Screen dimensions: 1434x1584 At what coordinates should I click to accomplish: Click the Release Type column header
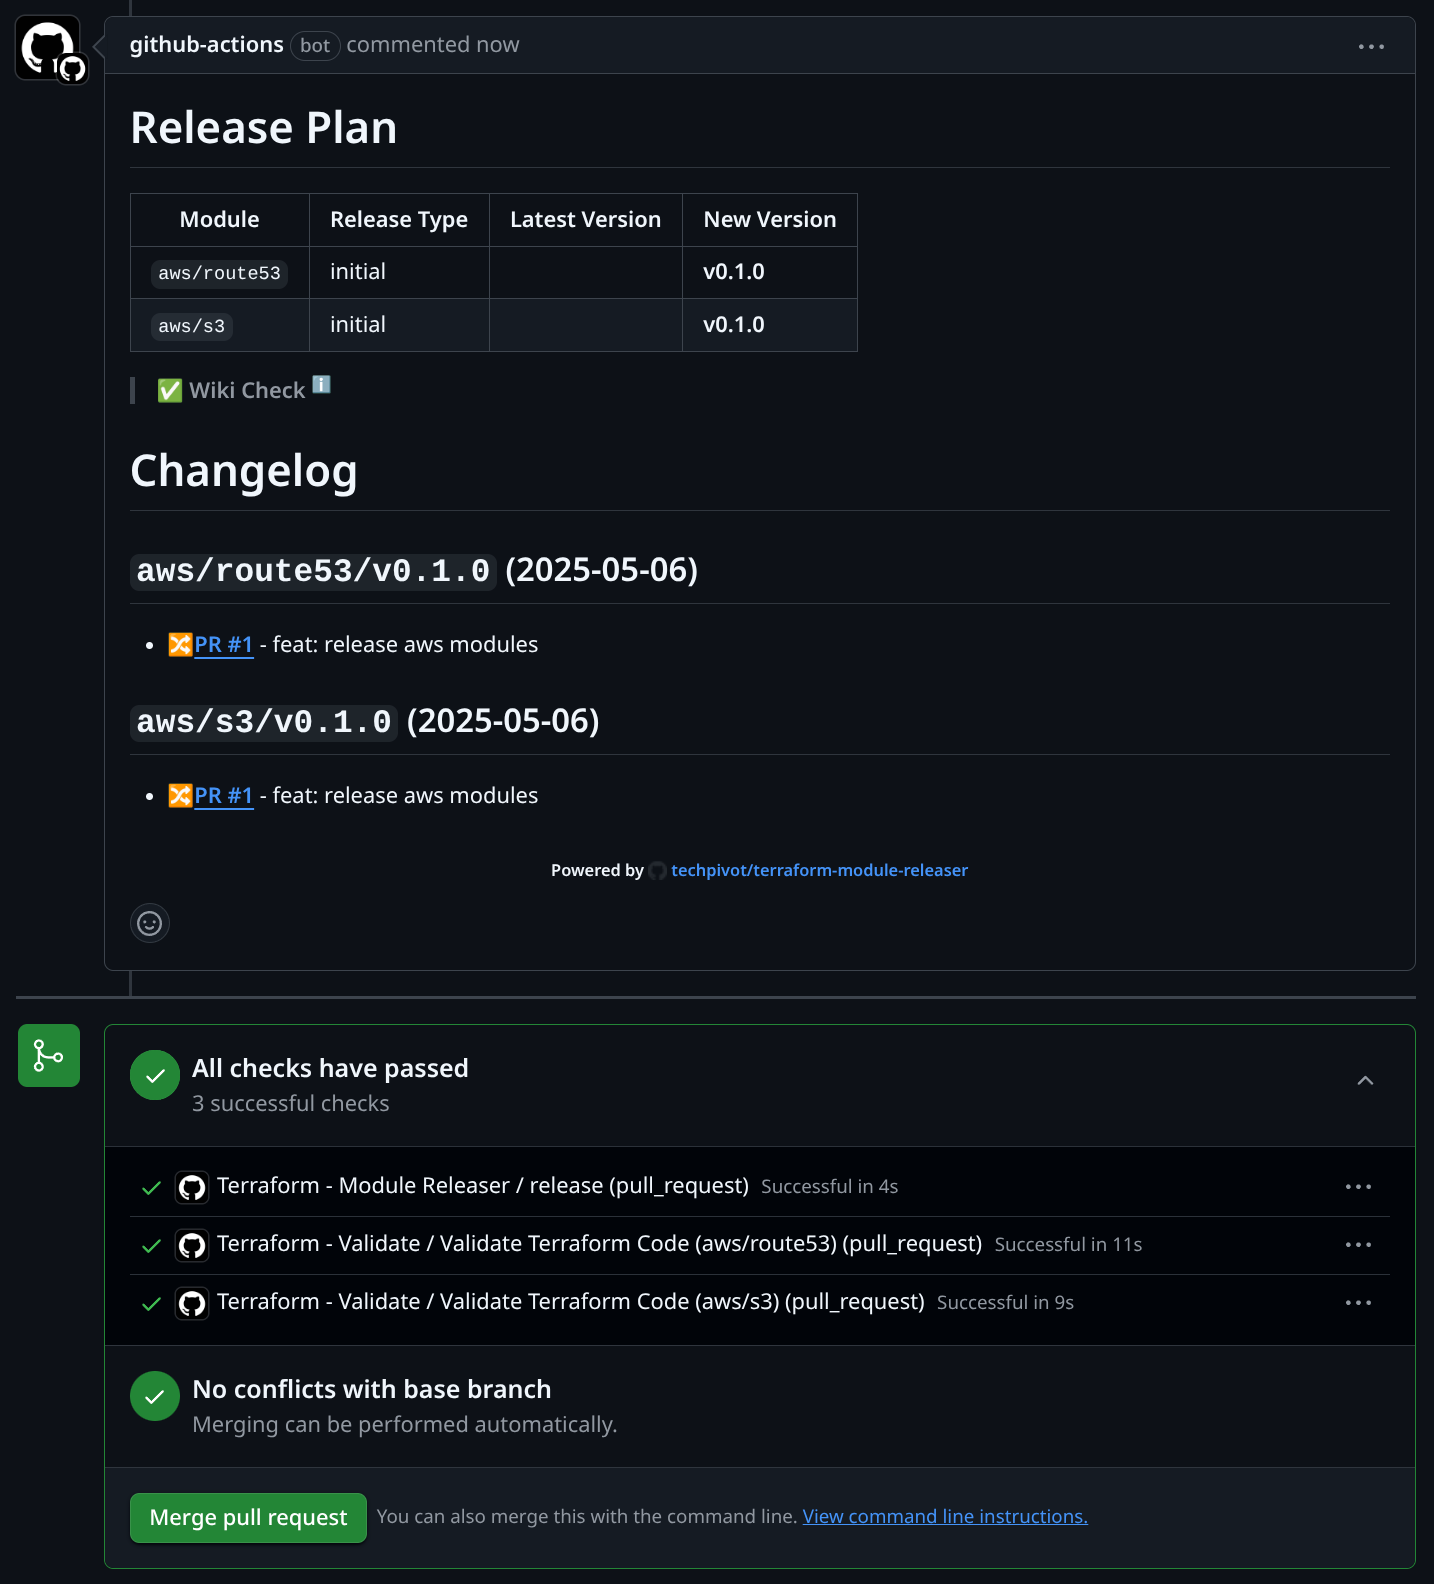pyautogui.click(x=399, y=220)
